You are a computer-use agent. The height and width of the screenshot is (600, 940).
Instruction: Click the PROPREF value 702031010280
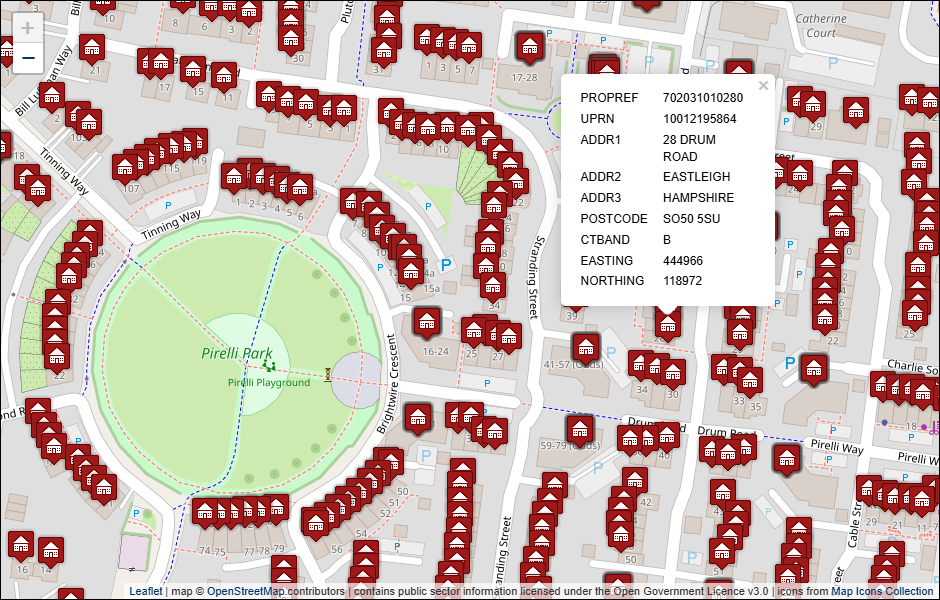click(x=703, y=98)
